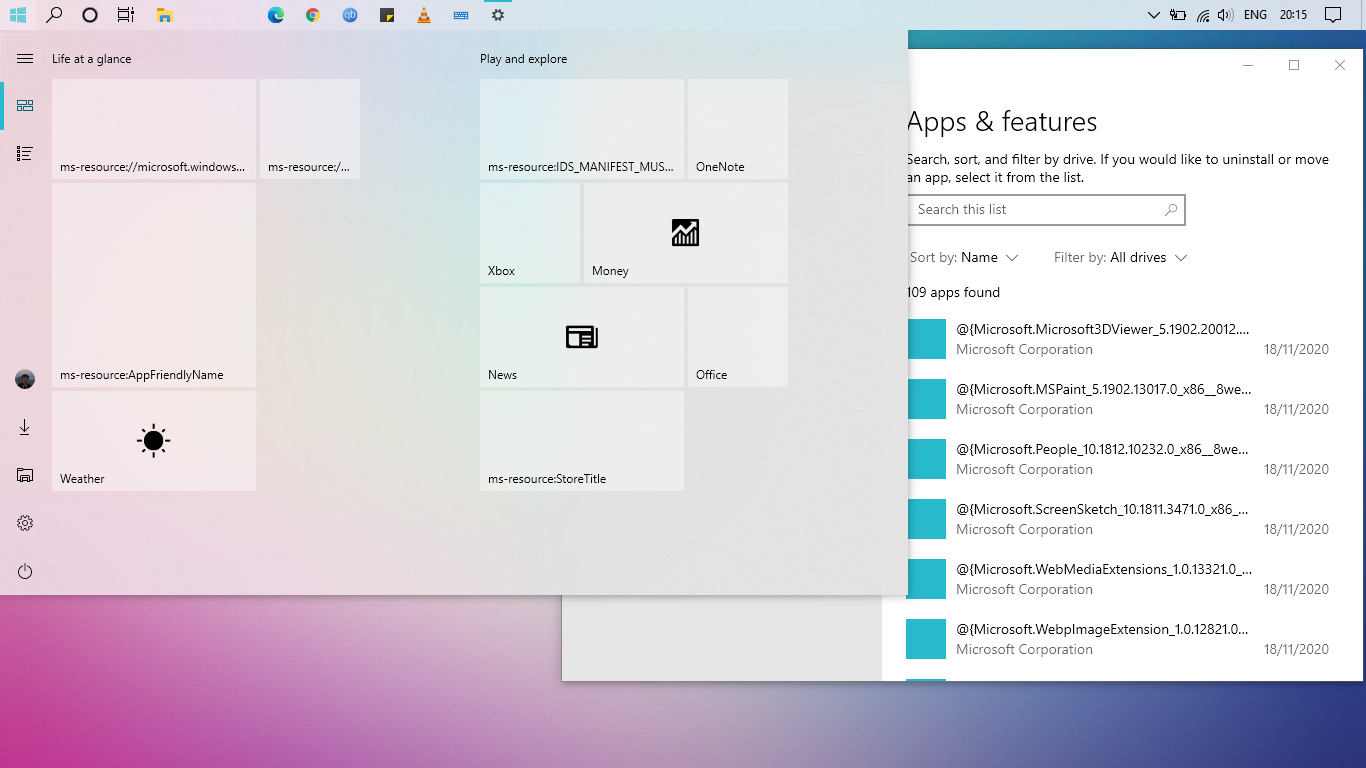This screenshot has width=1366, height=768.
Task: Switch to Settings app gear in taskbar
Action: coord(498,15)
